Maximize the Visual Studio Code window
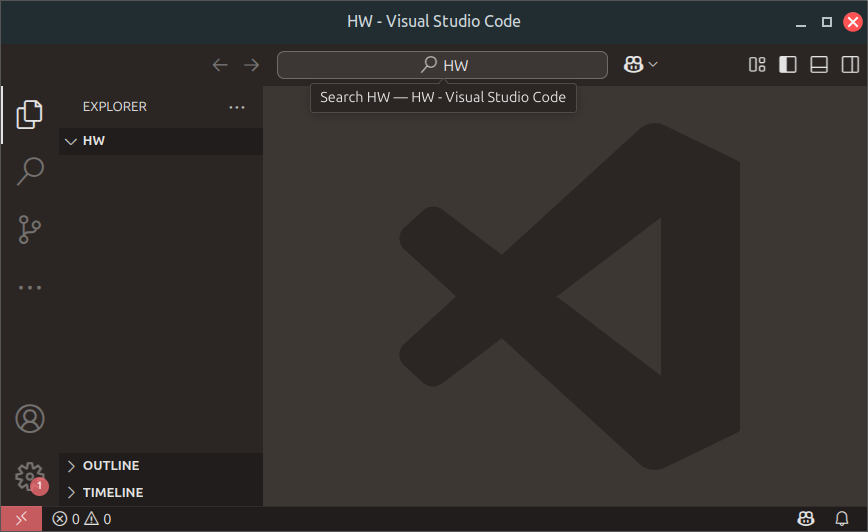The width and height of the screenshot is (868, 532). [826, 22]
